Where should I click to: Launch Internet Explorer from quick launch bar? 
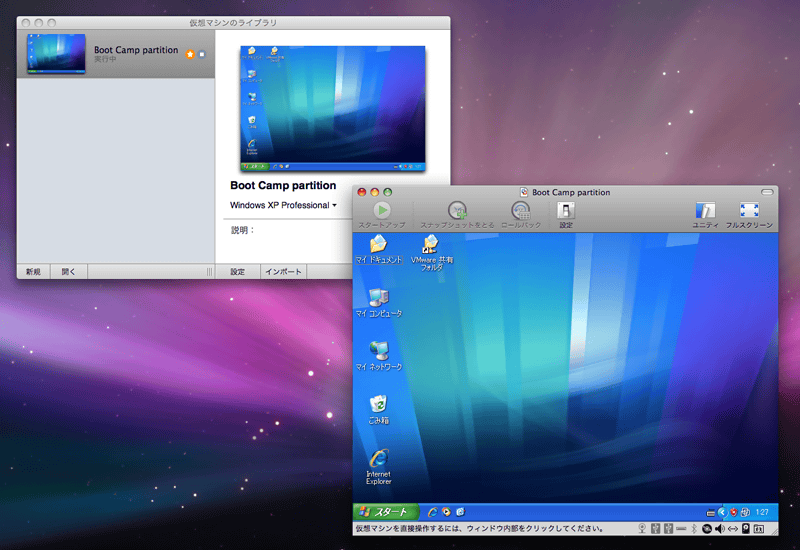[x=433, y=512]
